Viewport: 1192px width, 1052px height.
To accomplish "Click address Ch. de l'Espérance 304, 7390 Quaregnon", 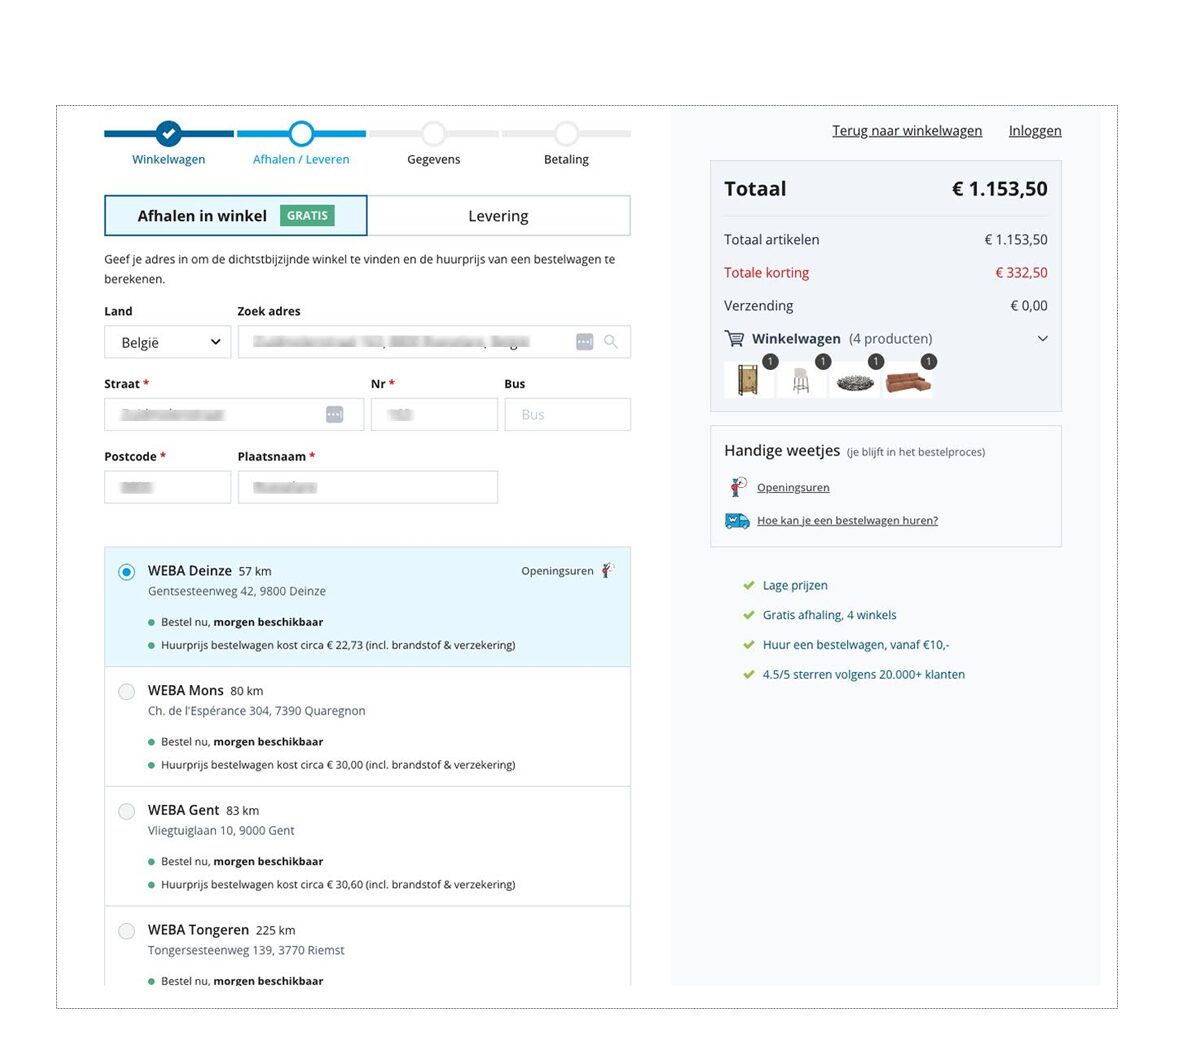I will (x=256, y=711).
